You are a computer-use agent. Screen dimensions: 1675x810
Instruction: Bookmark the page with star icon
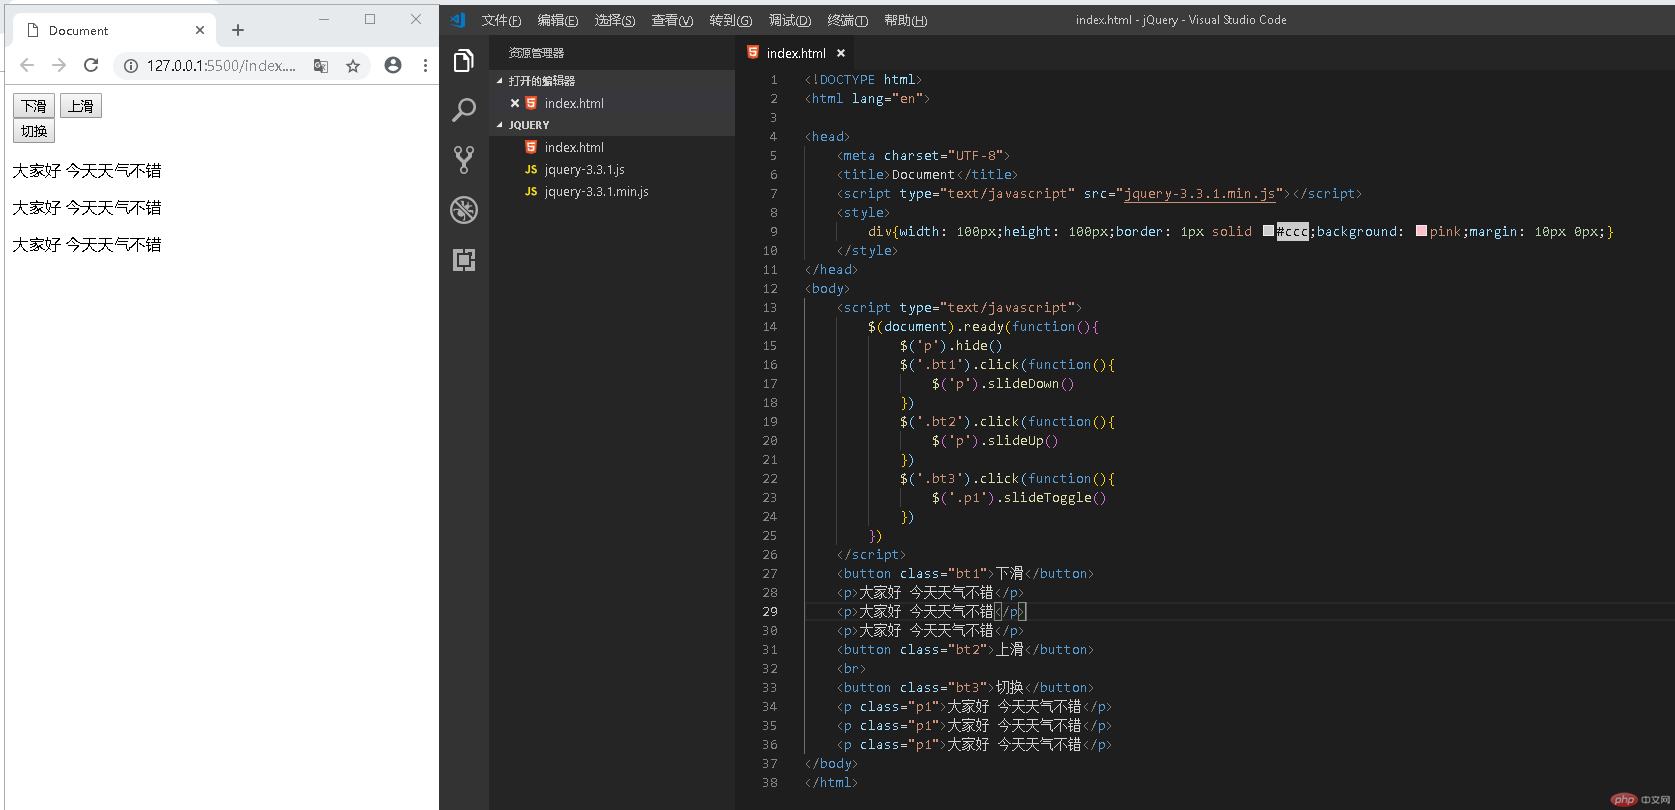pos(352,65)
